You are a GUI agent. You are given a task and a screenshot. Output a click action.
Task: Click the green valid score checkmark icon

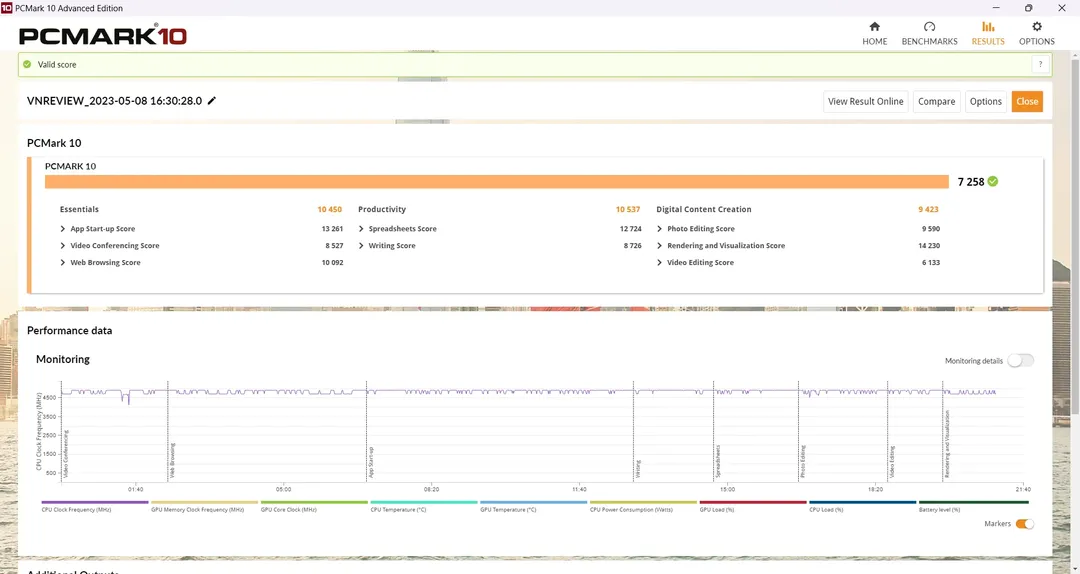click(27, 64)
